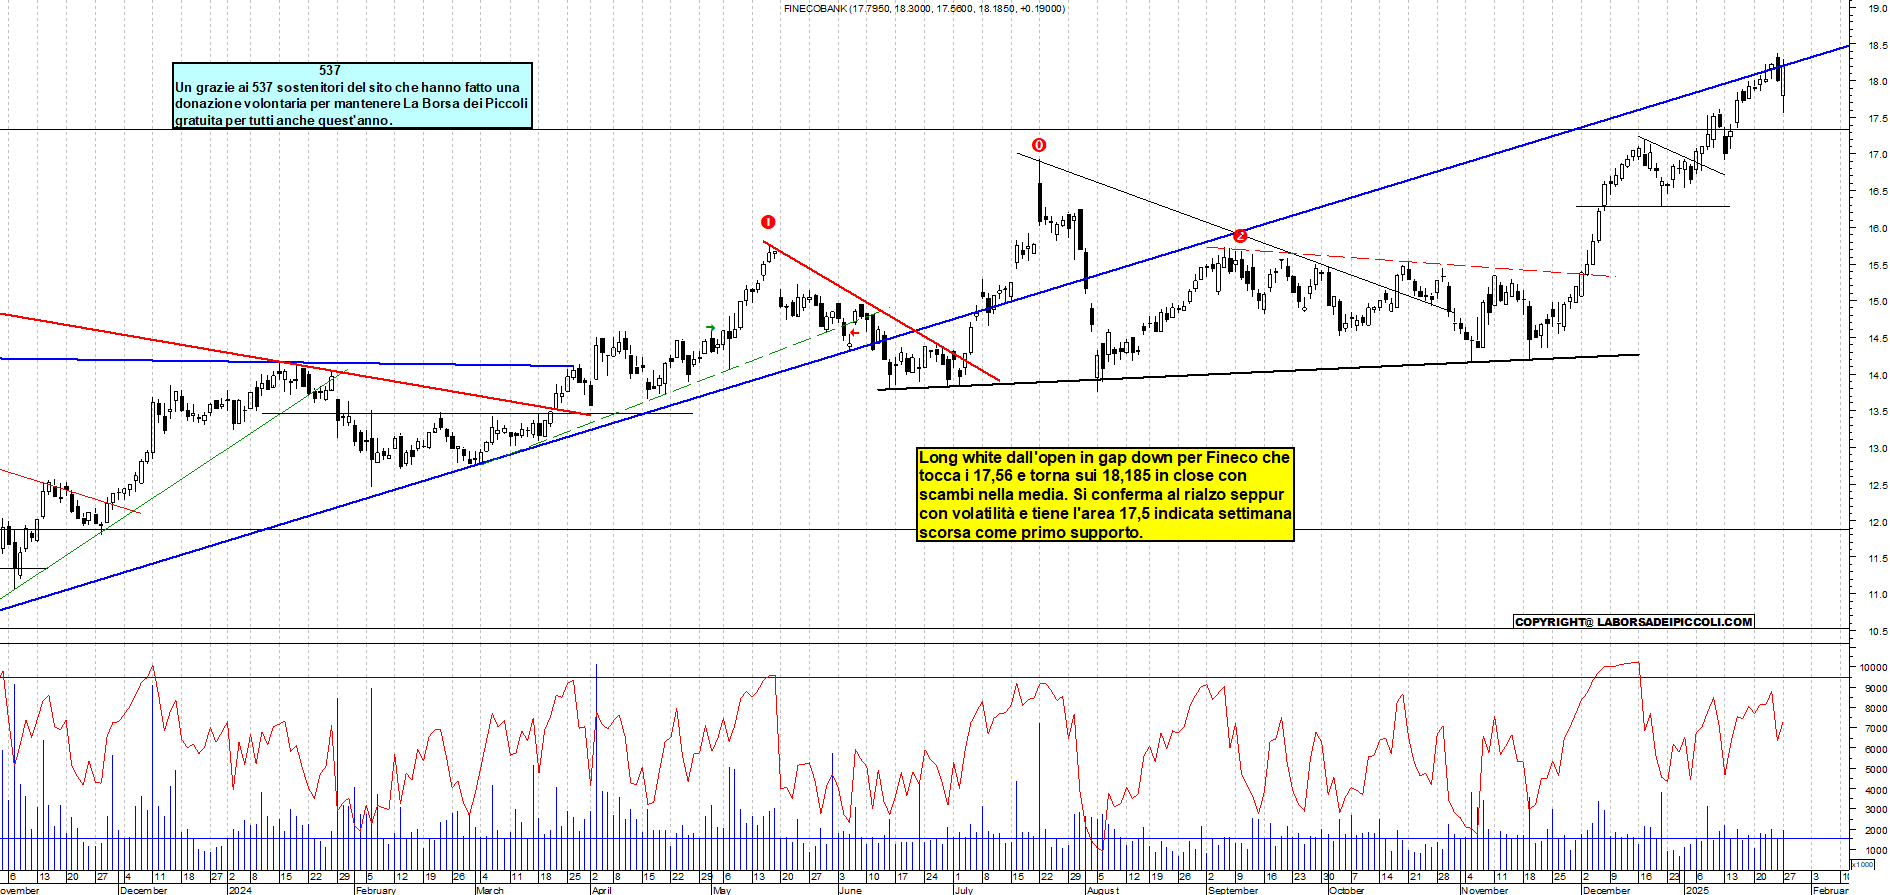
Task: Click the 2025 year label on time axis
Action: tap(1697, 890)
